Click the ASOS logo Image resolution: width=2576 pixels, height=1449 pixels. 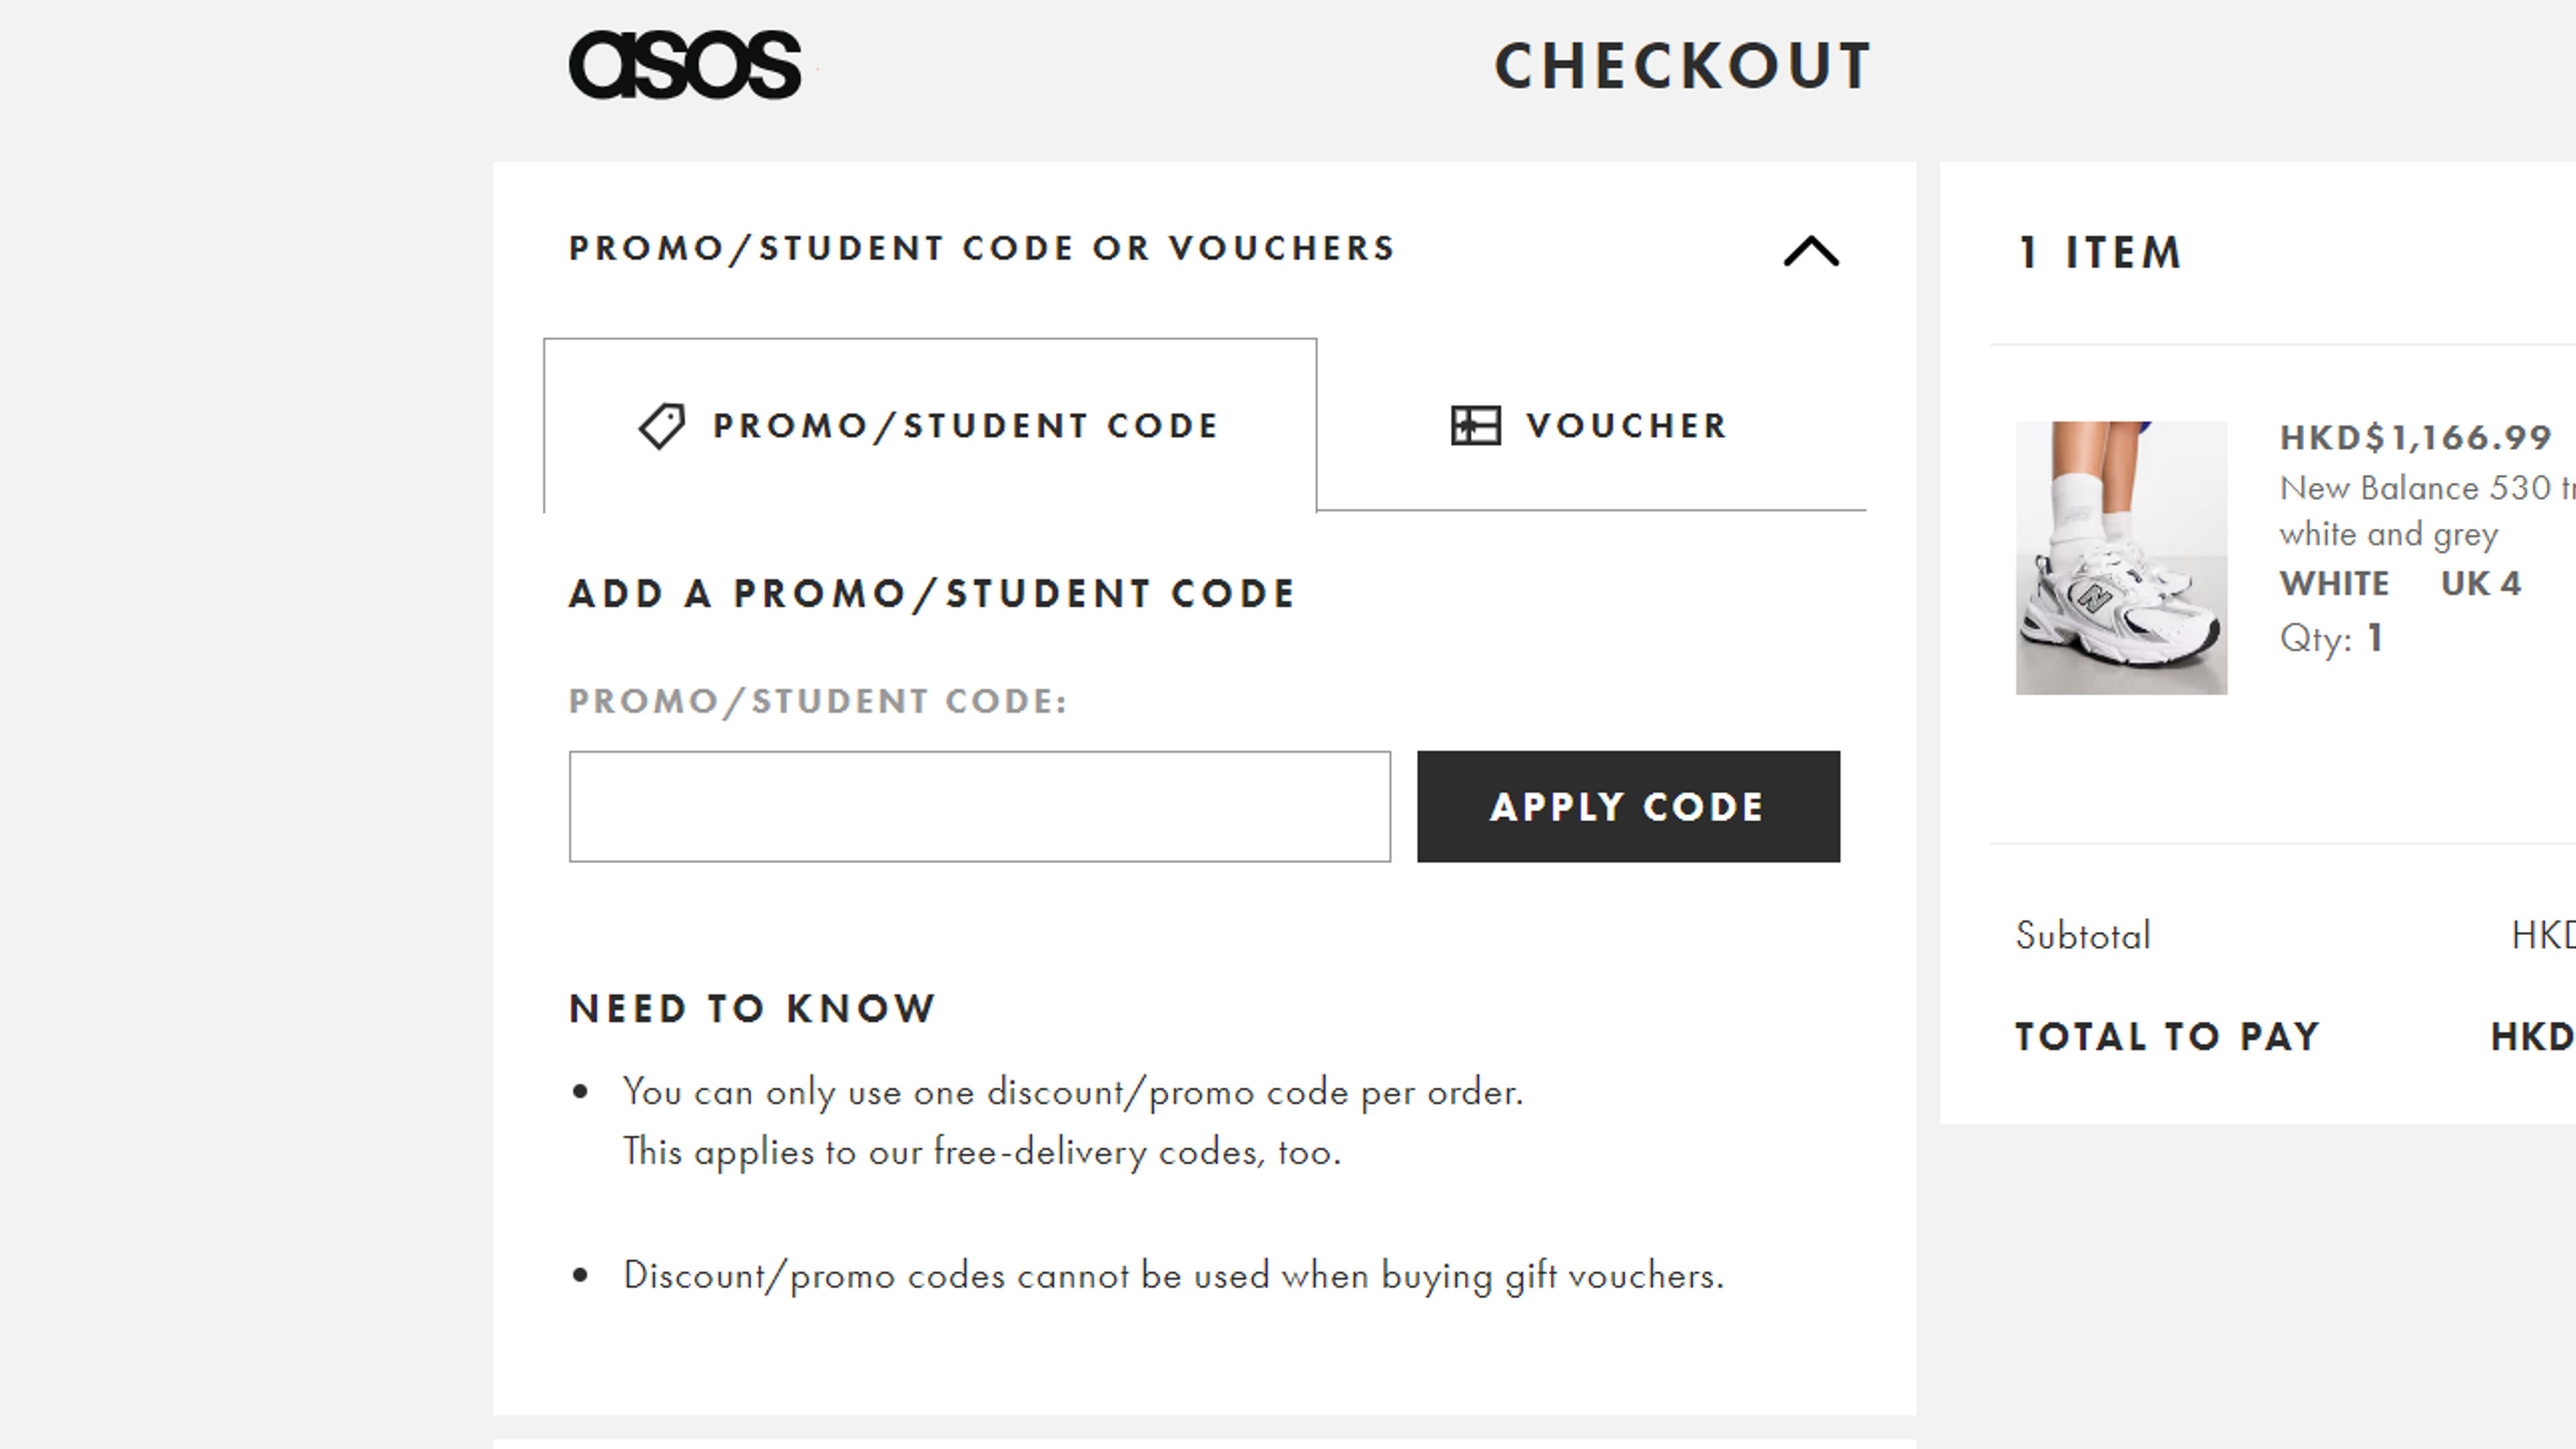coord(685,65)
